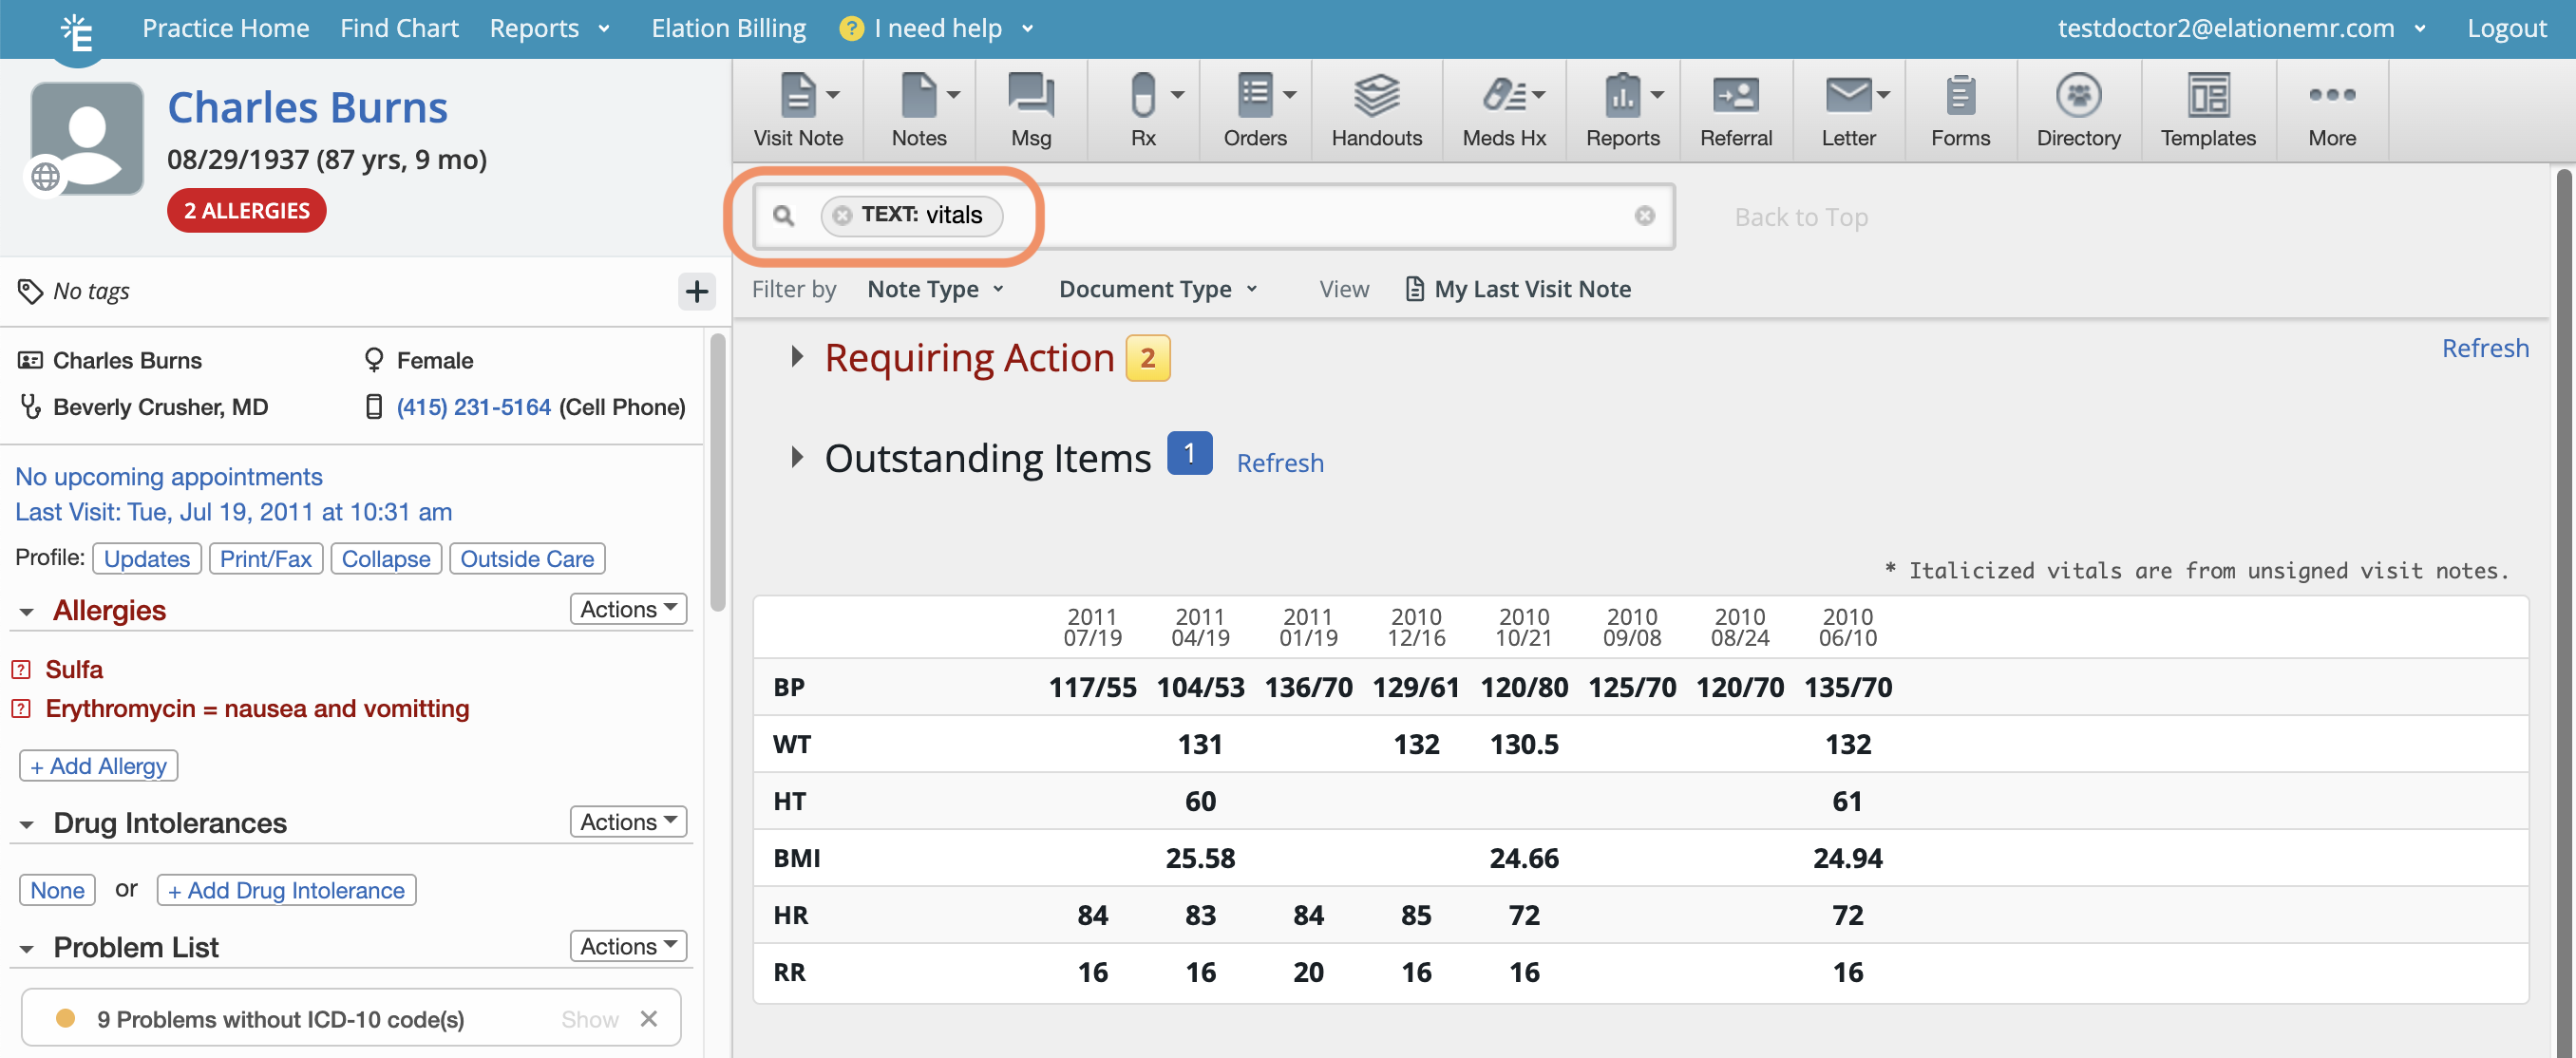The width and height of the screenshot is (2576, 1058).
Task: Click the Print/Fax profile button
Action: click(265, 559)
